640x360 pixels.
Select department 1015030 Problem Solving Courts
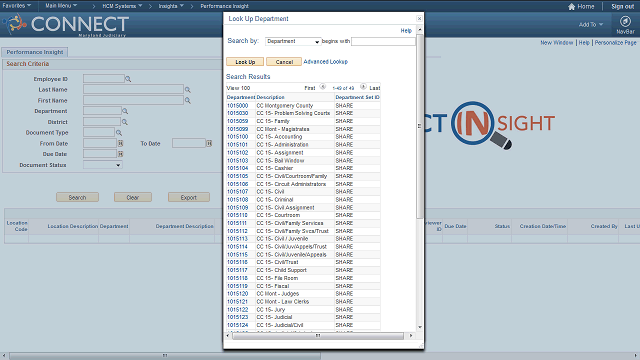pyautogui.click(x=237, y=113)
